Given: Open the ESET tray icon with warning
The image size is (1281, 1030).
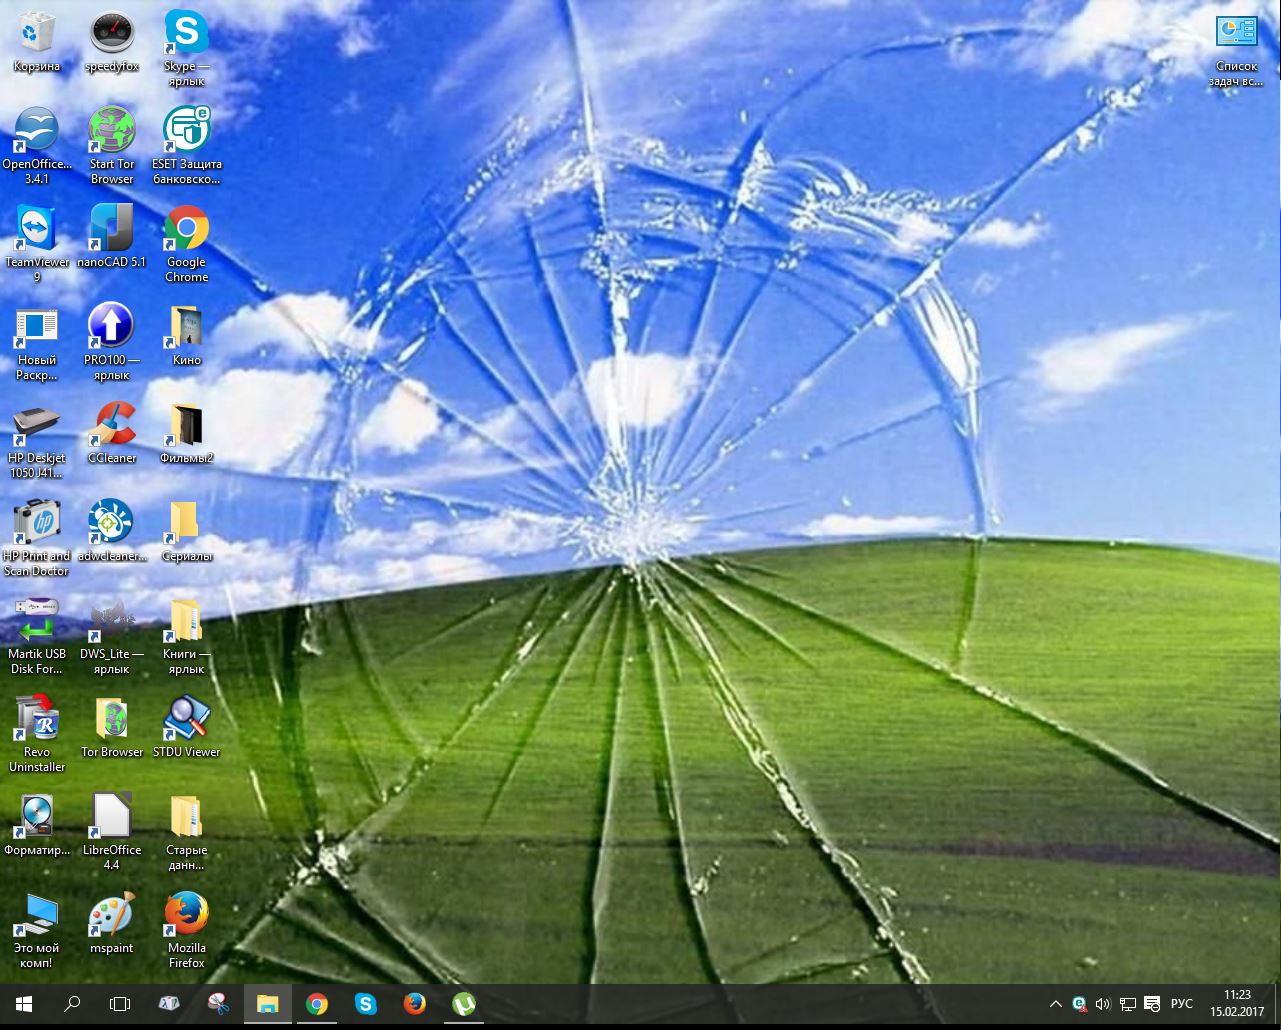Looking at the screenshot, I should click(x=1079, y=1004).
